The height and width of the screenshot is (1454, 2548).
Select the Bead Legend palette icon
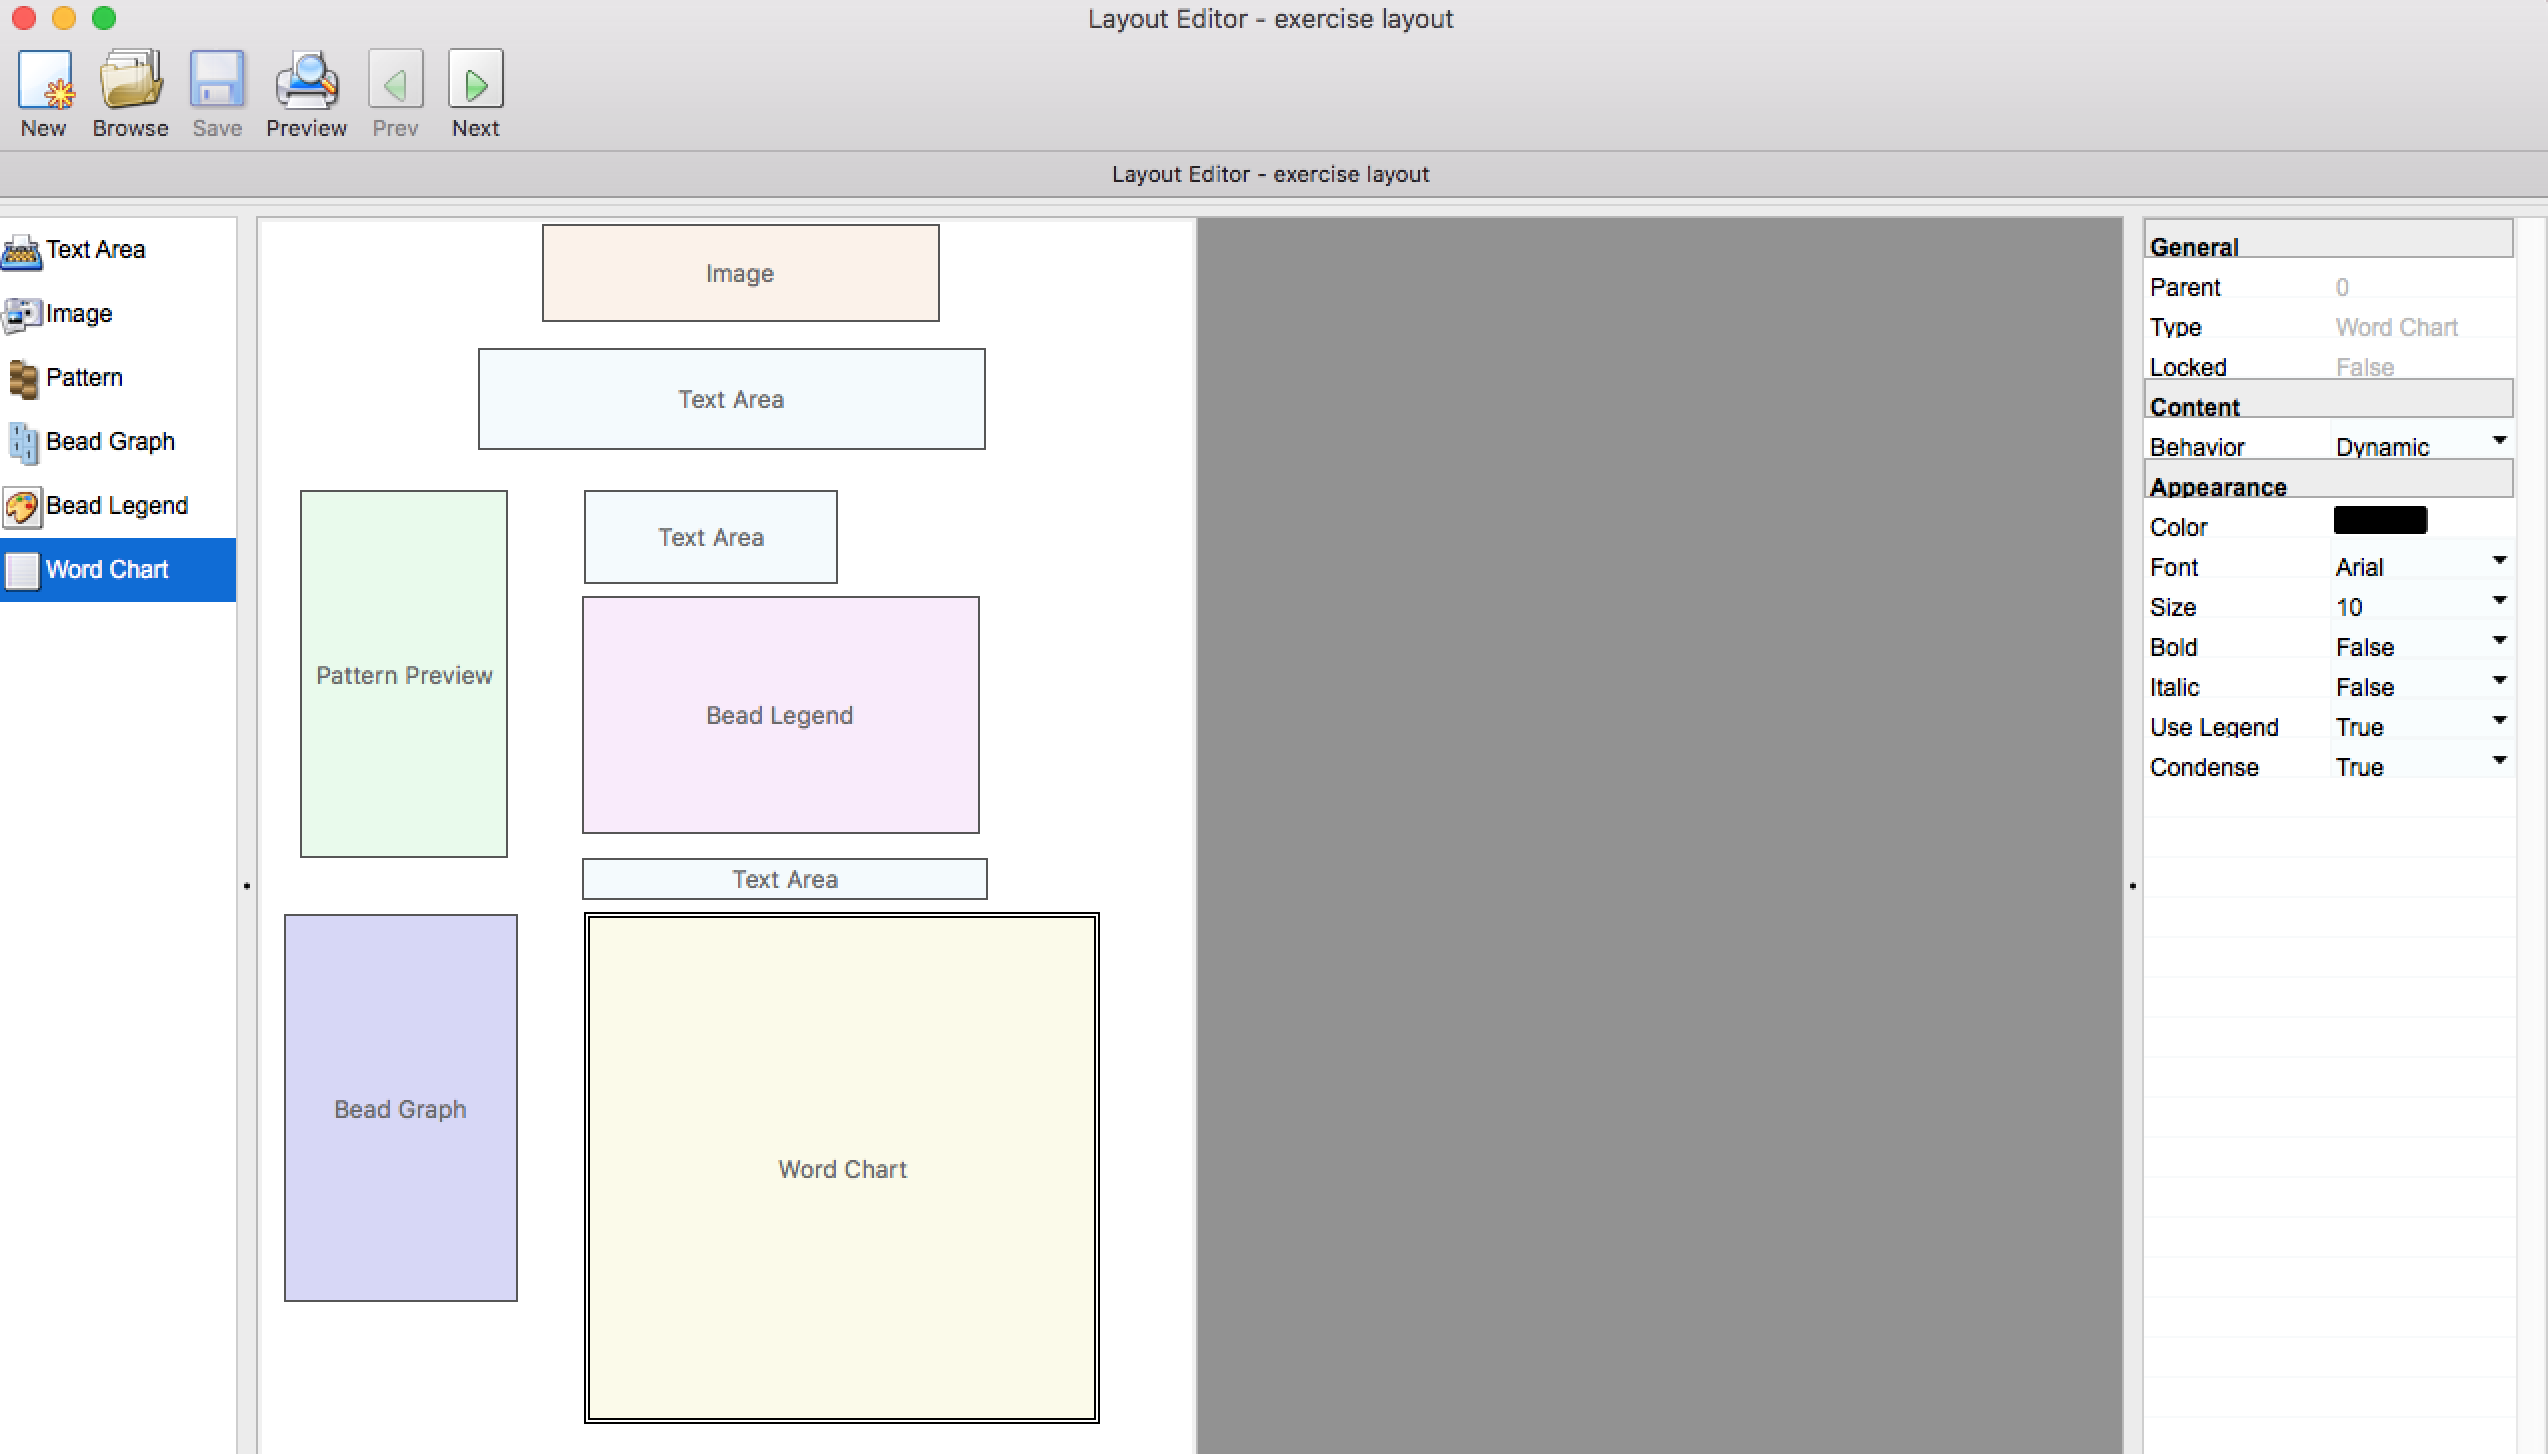click(x=21, y=507)
